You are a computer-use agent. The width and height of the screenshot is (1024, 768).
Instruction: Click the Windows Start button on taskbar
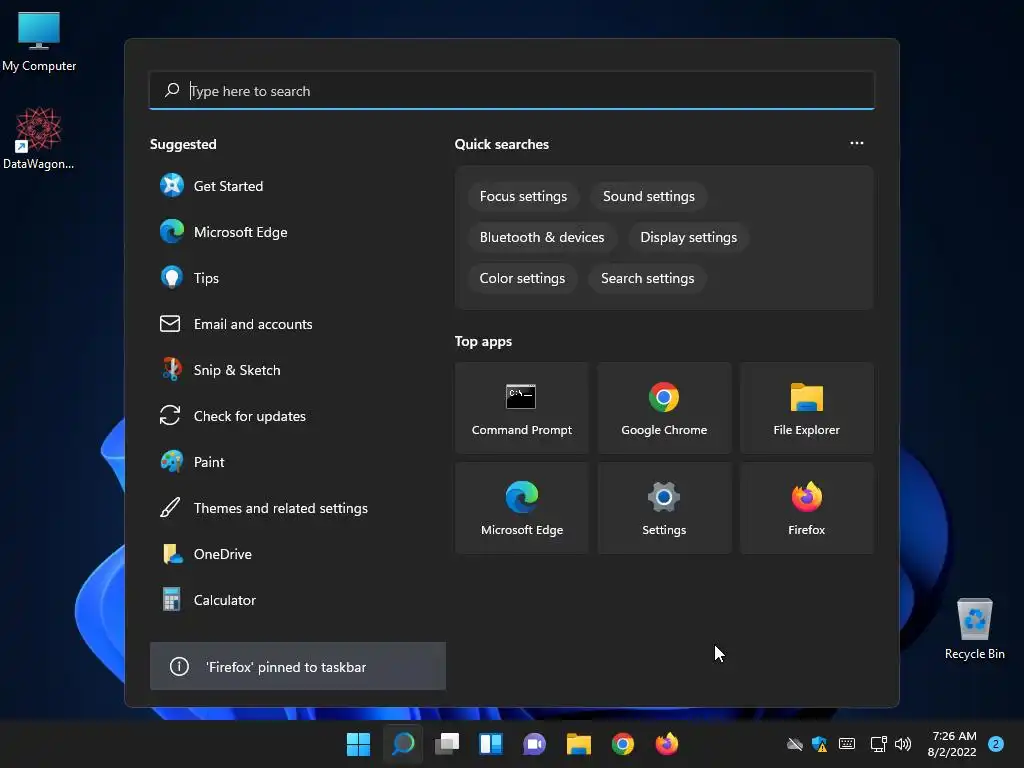[x=358, y=744]
